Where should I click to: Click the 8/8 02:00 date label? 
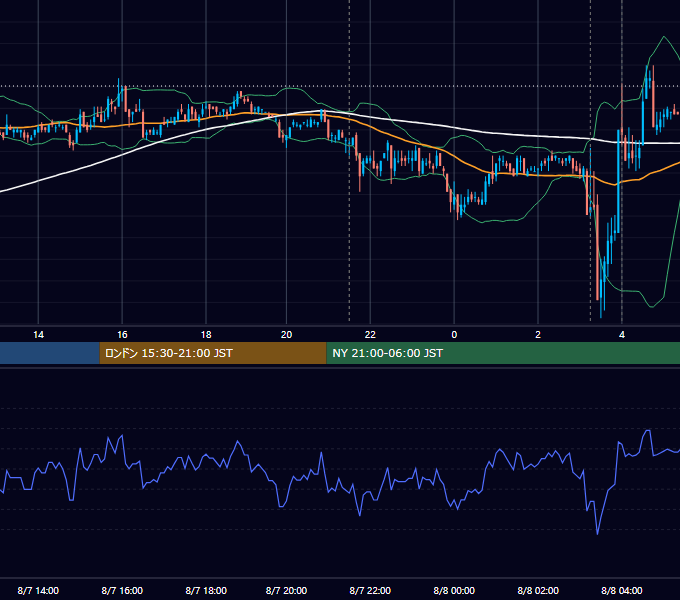[538, 590]
